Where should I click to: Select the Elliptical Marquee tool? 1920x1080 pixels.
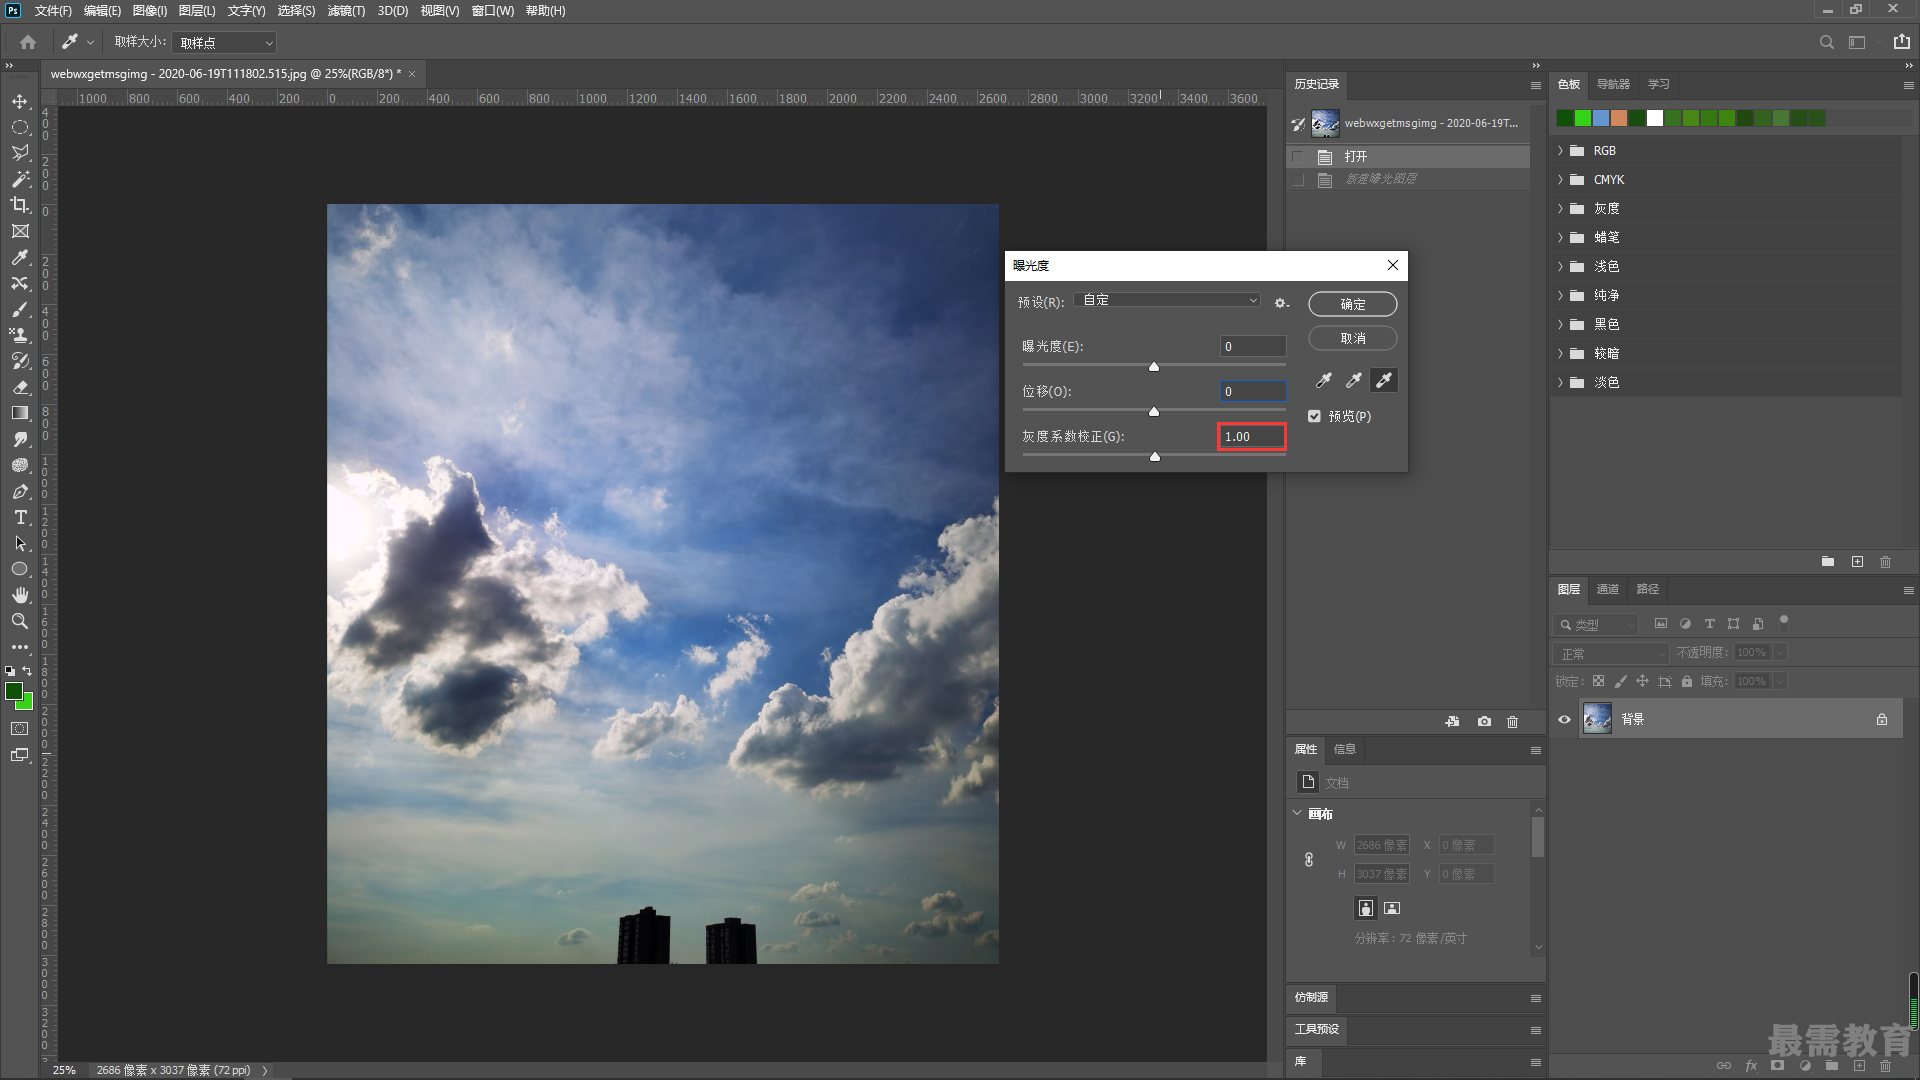(x=20, y=127)
